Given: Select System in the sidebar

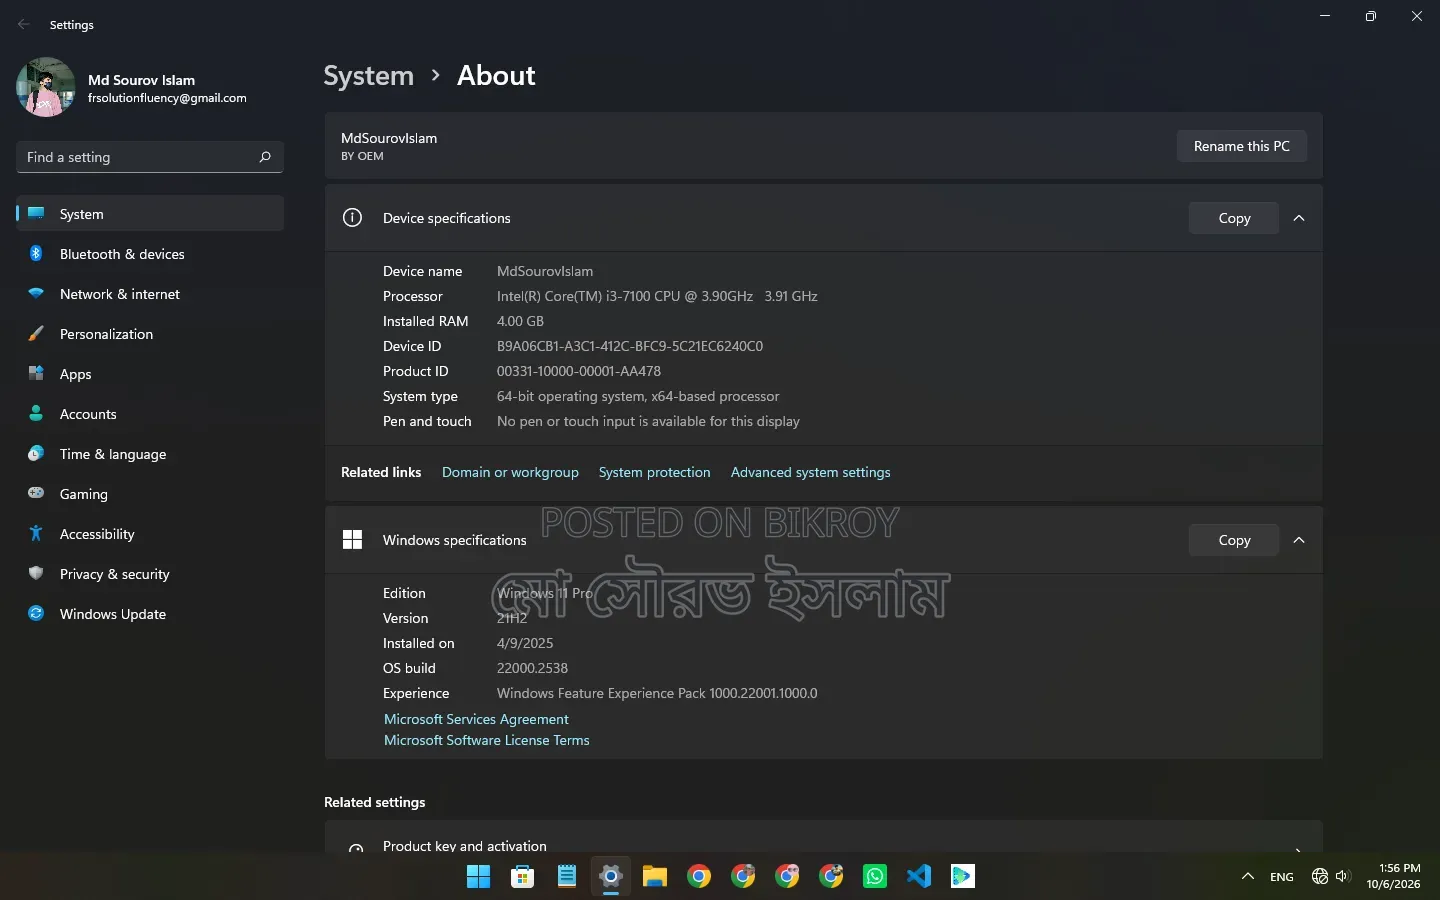Looking at the screenshot, I should click(x=150, y=214).
